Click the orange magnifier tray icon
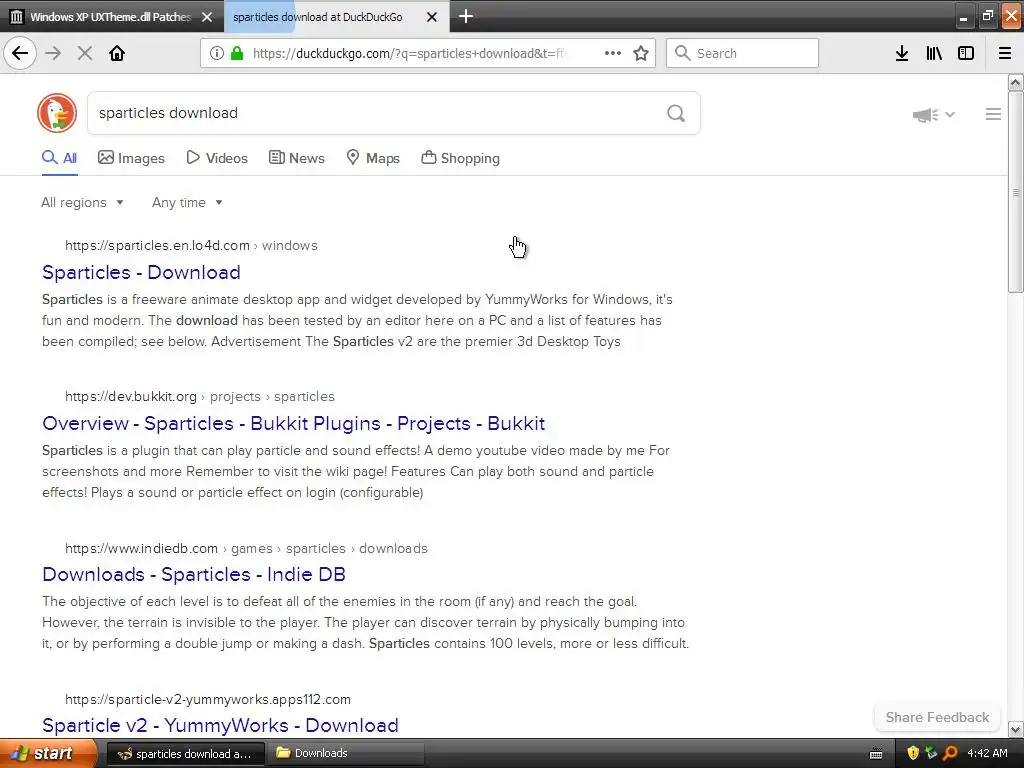This screenshot has width=1024, height=768. tap(950, 754)
